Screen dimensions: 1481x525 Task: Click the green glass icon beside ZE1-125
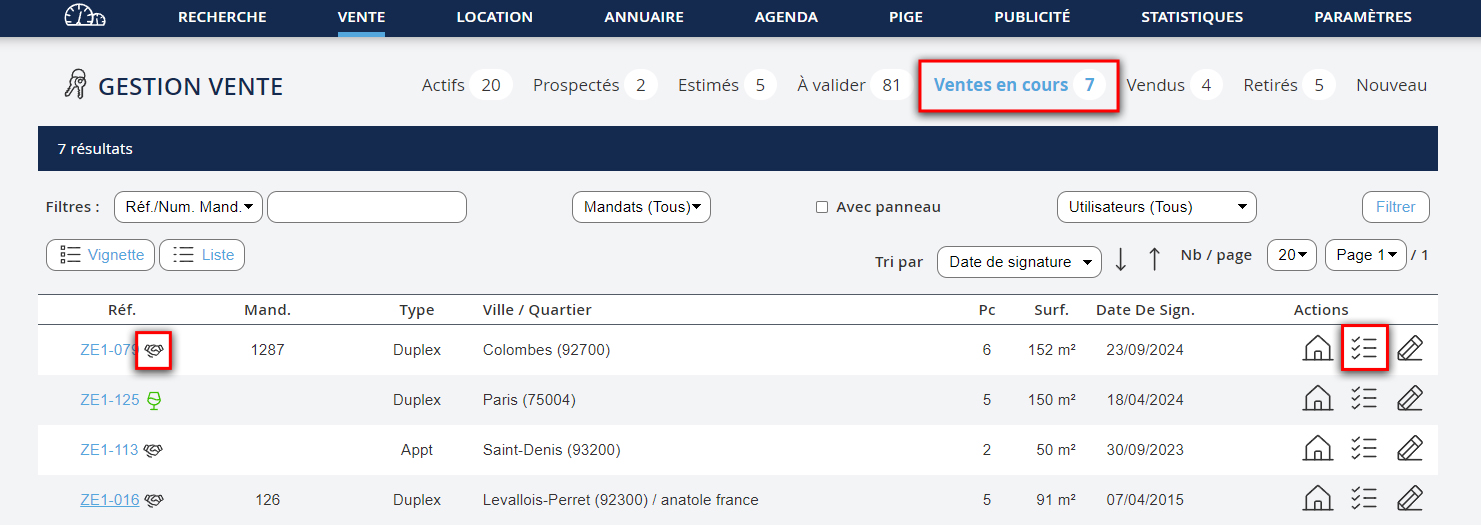pos(154,400)
